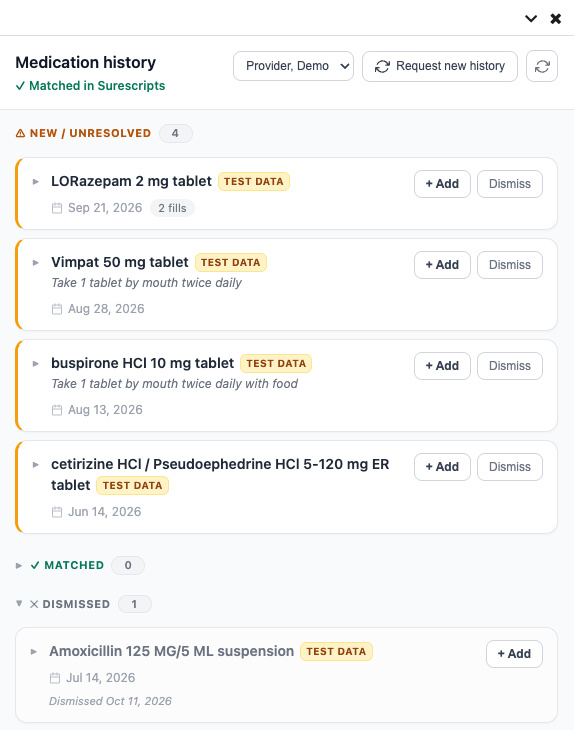This screenshot has width=574, height=730.
Task: Click the calendar icon beside Jul 14, 2026
Action: click(55, 678)
